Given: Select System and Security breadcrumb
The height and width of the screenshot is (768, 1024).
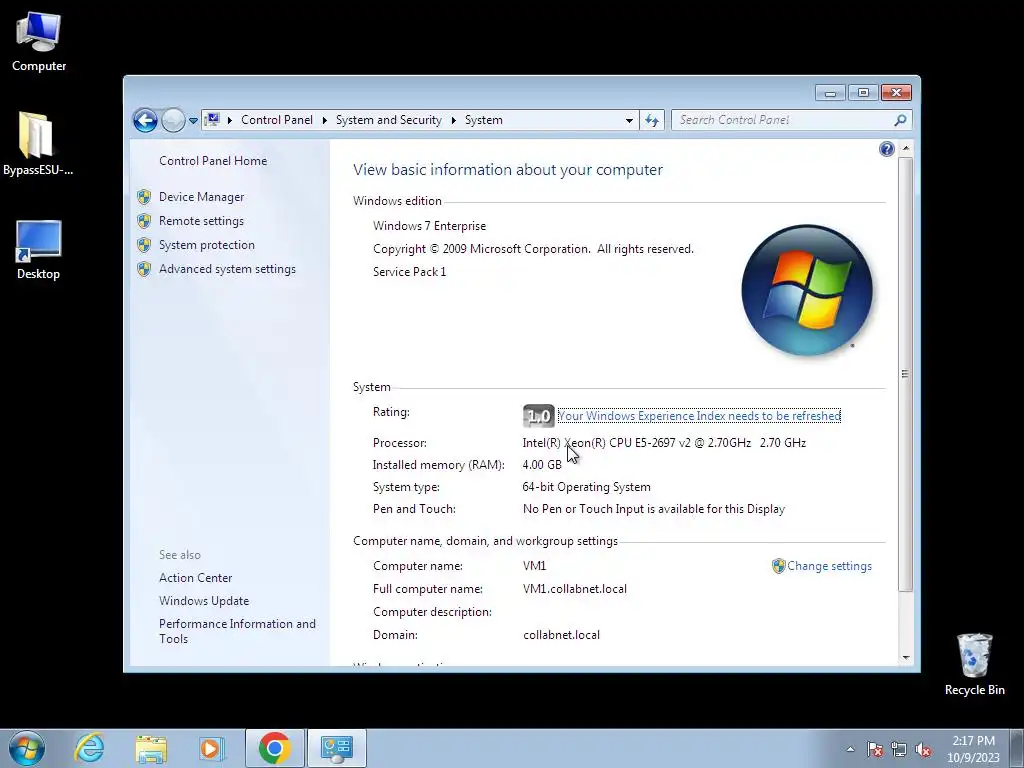Looking at the screenshot, I should pos(389,120).
